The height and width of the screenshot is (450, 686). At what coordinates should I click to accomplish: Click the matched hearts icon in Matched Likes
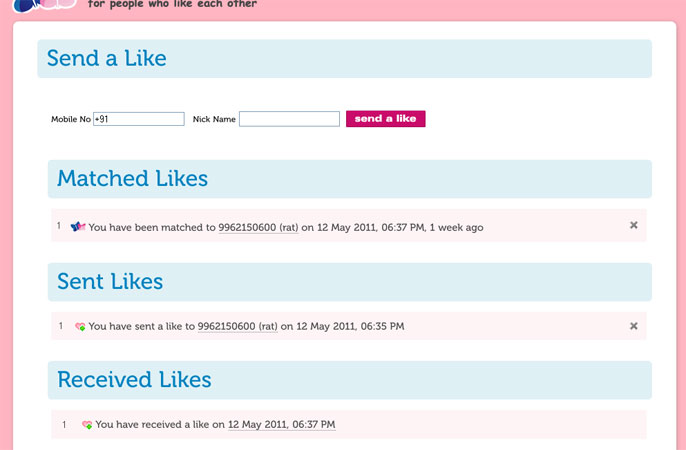tap(78, 227)
